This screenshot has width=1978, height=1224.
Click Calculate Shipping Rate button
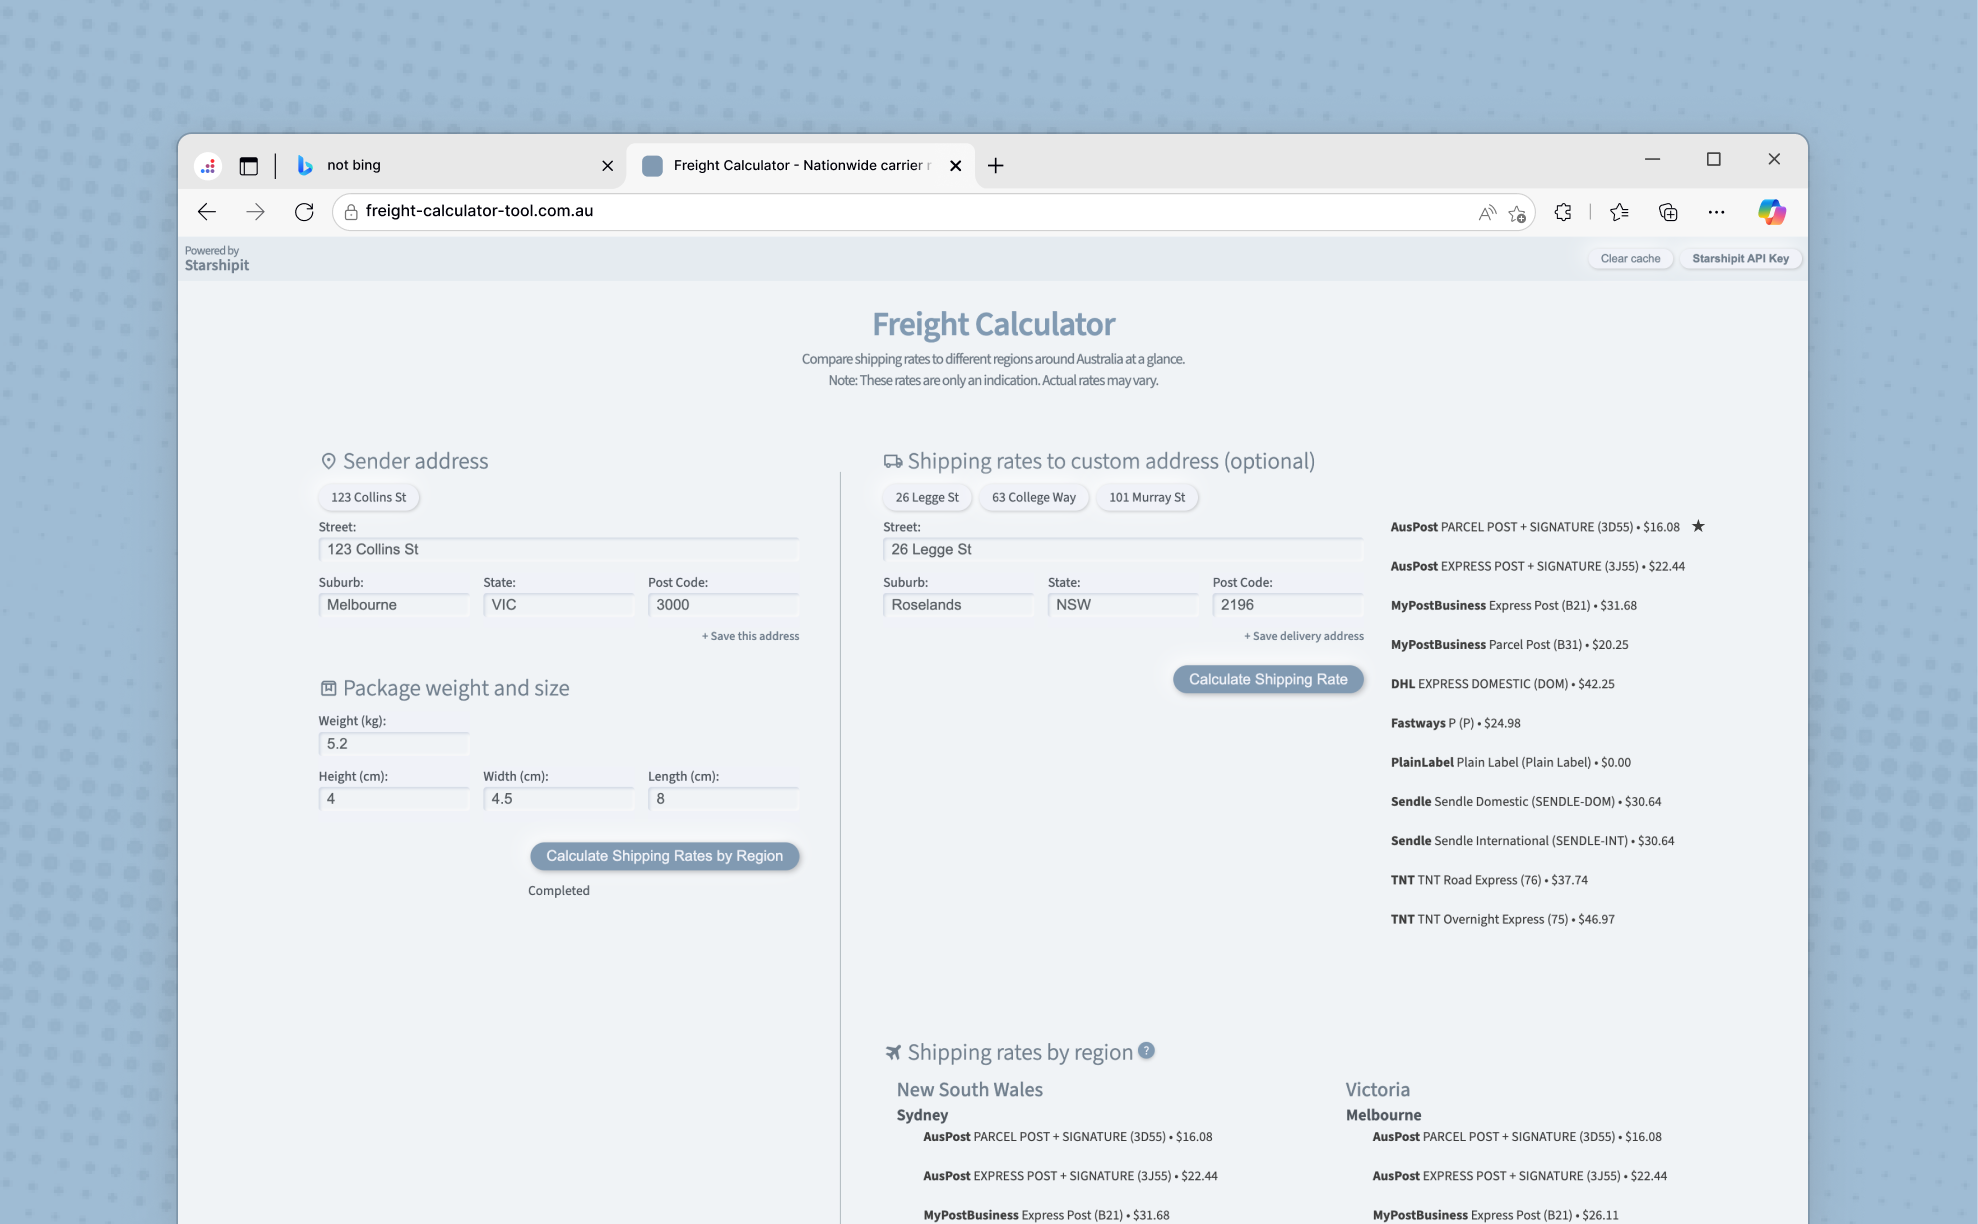(1268, 679)
